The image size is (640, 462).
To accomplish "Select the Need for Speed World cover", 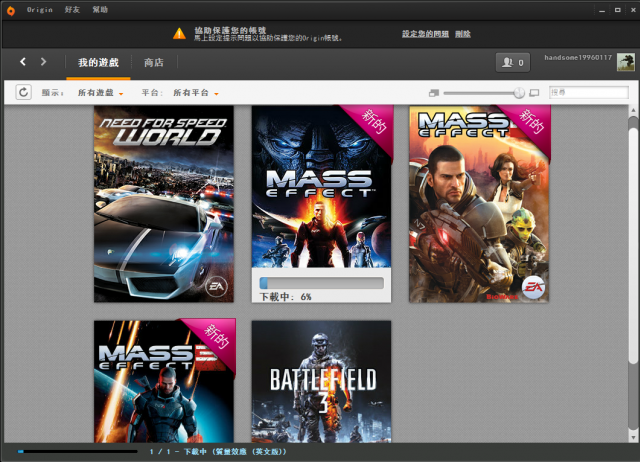I will (164, 204).
